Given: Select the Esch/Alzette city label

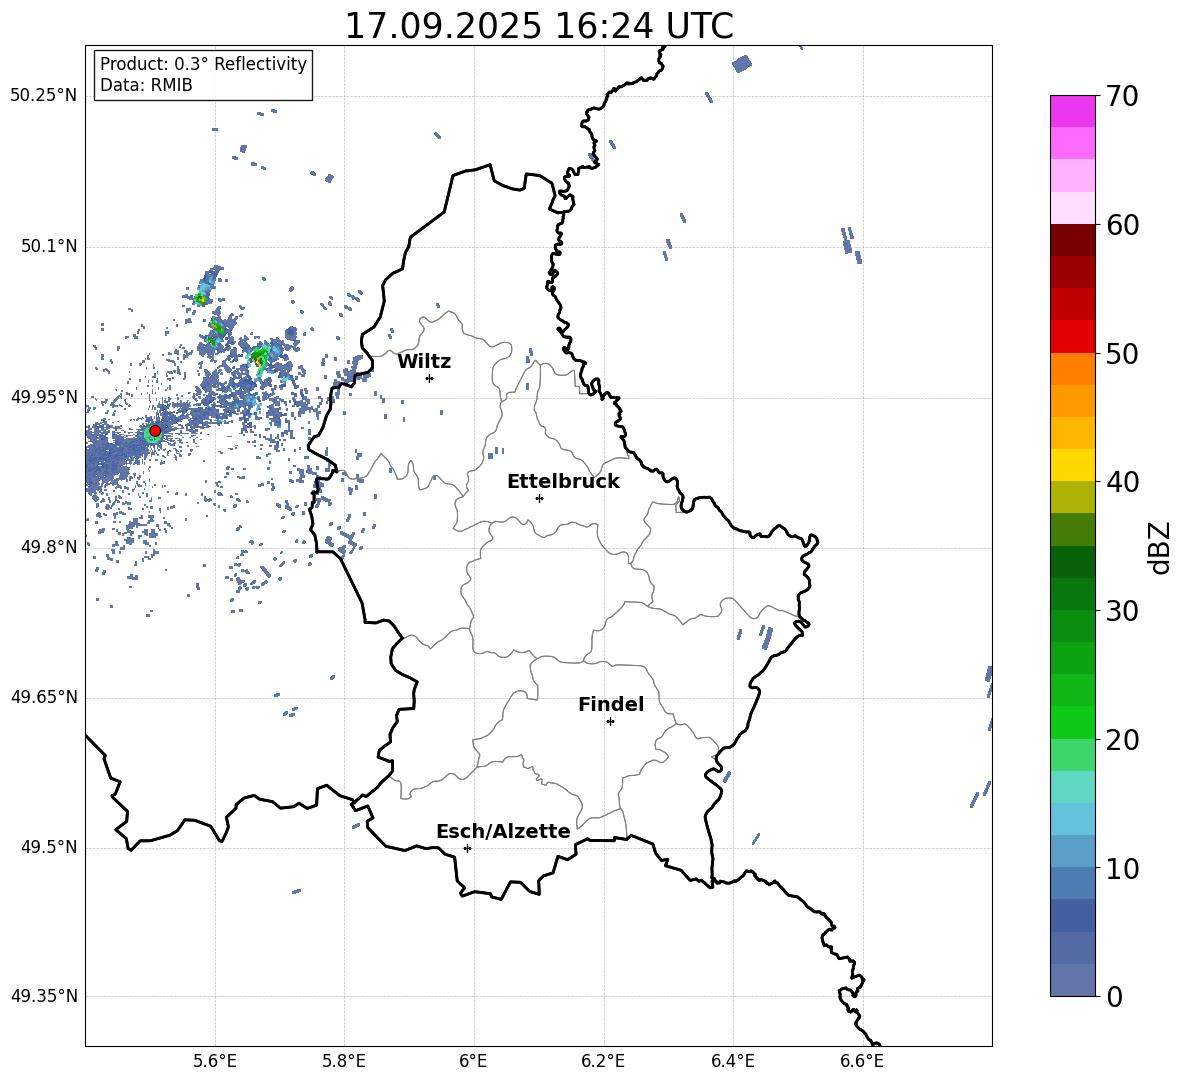Looking at the screenshot, I should pyautogui.click(x=503, y=832).
